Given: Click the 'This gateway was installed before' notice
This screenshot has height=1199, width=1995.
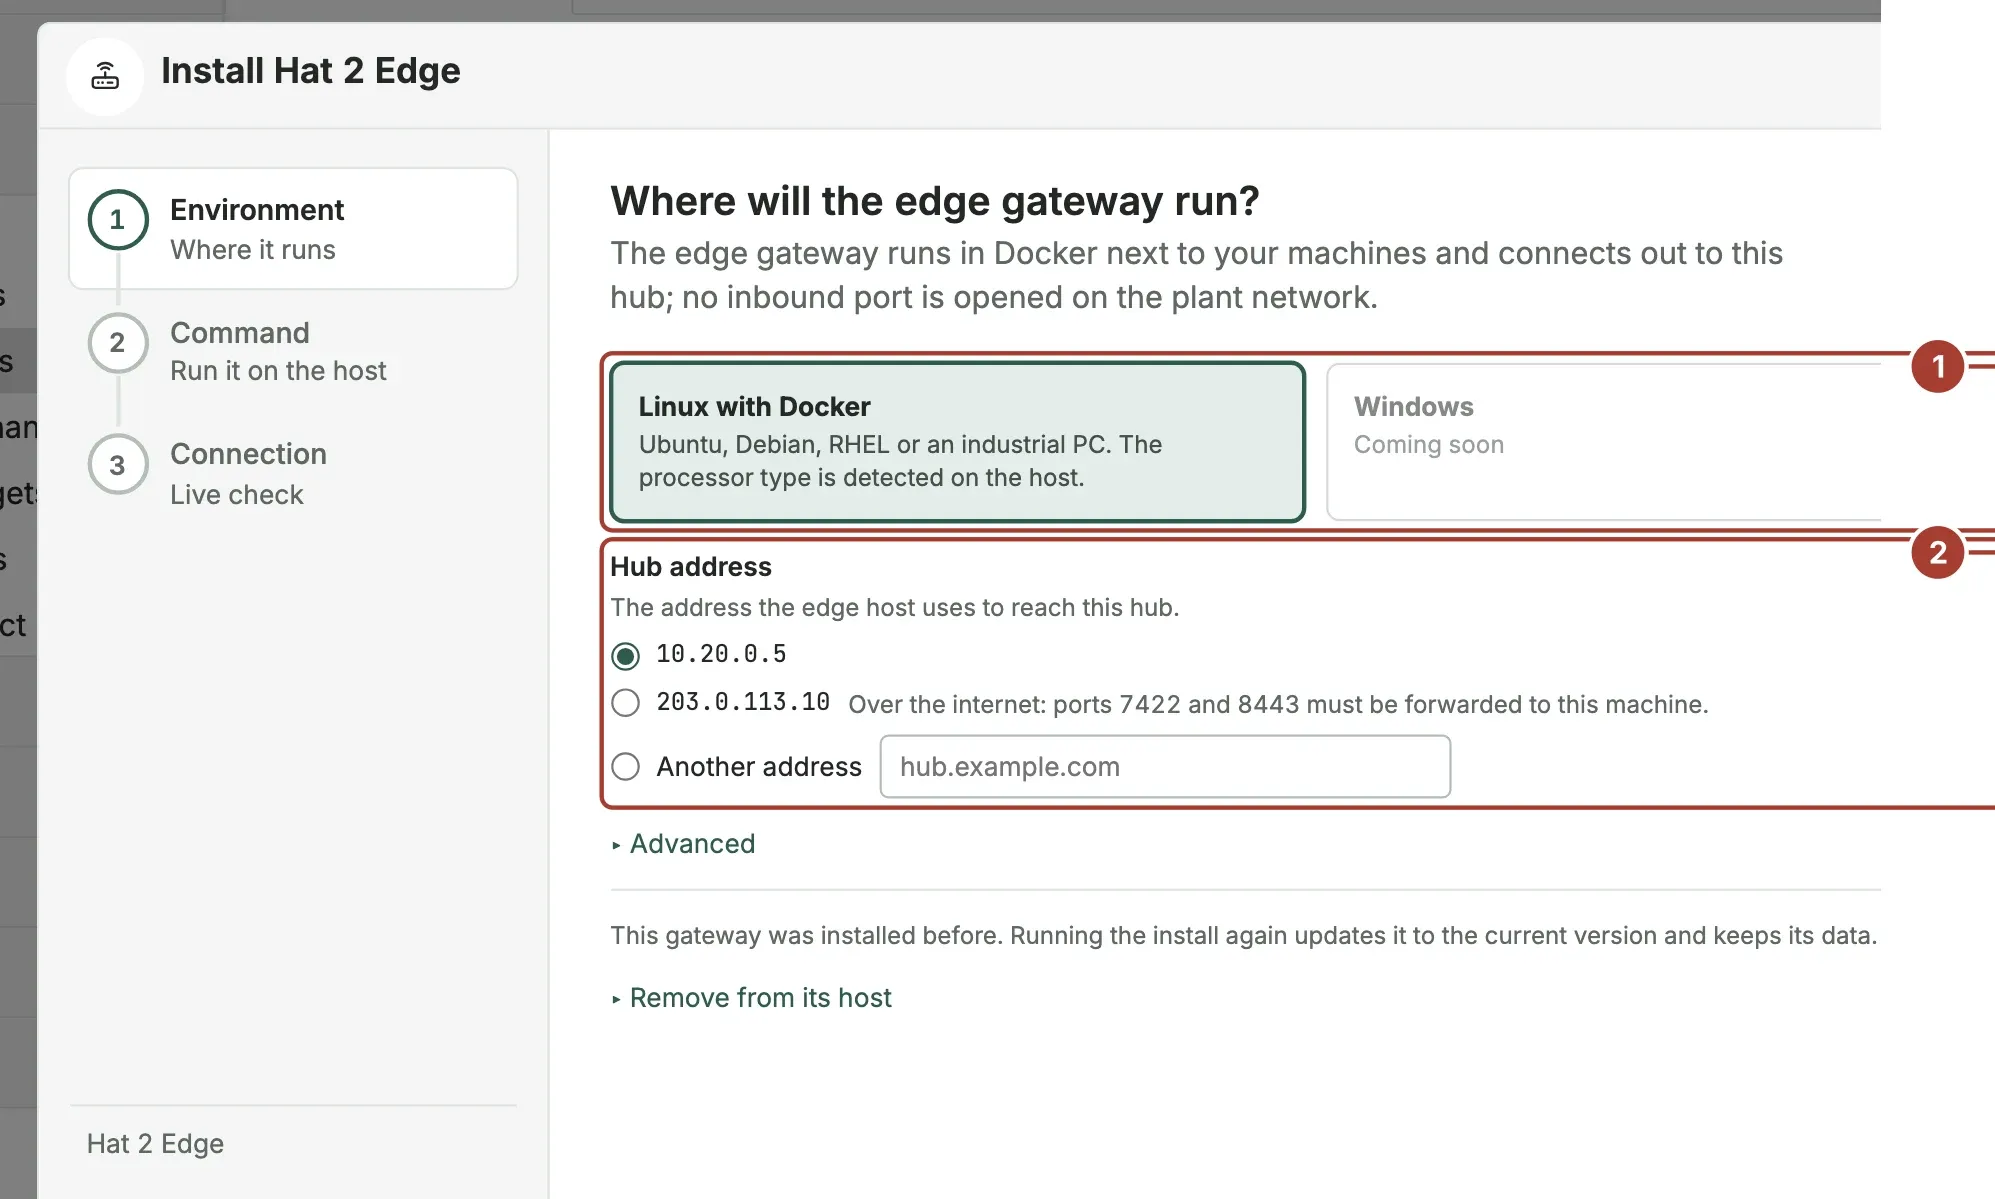Looking at the screenshot, I should click(x=1244, y=936).
